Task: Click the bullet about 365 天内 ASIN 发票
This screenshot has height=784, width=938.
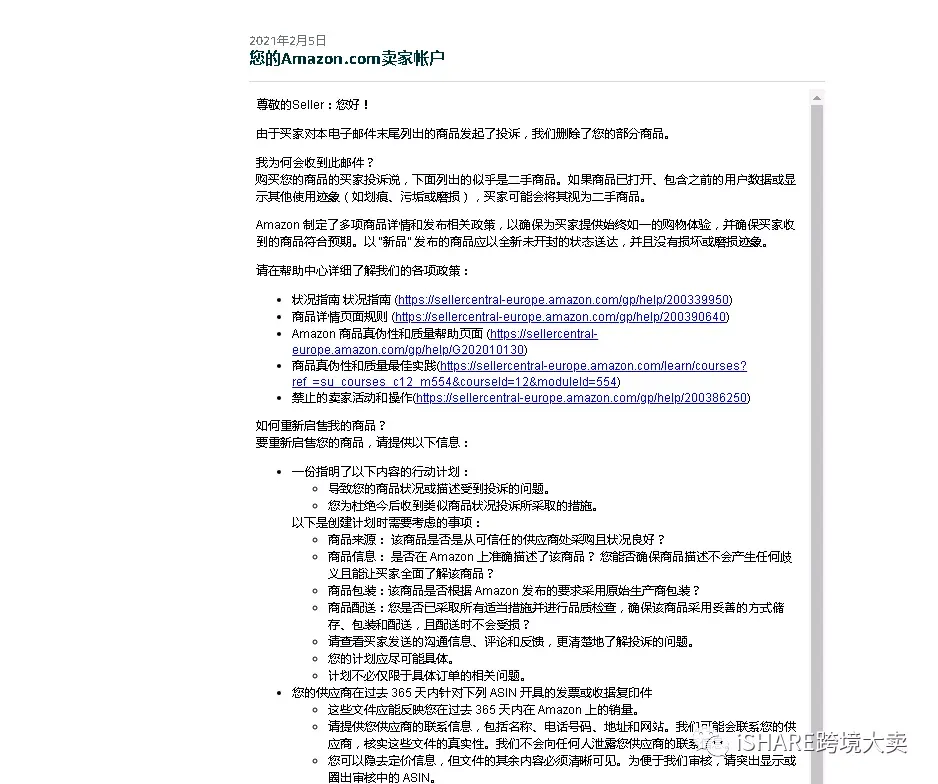Action: point(472,693)
